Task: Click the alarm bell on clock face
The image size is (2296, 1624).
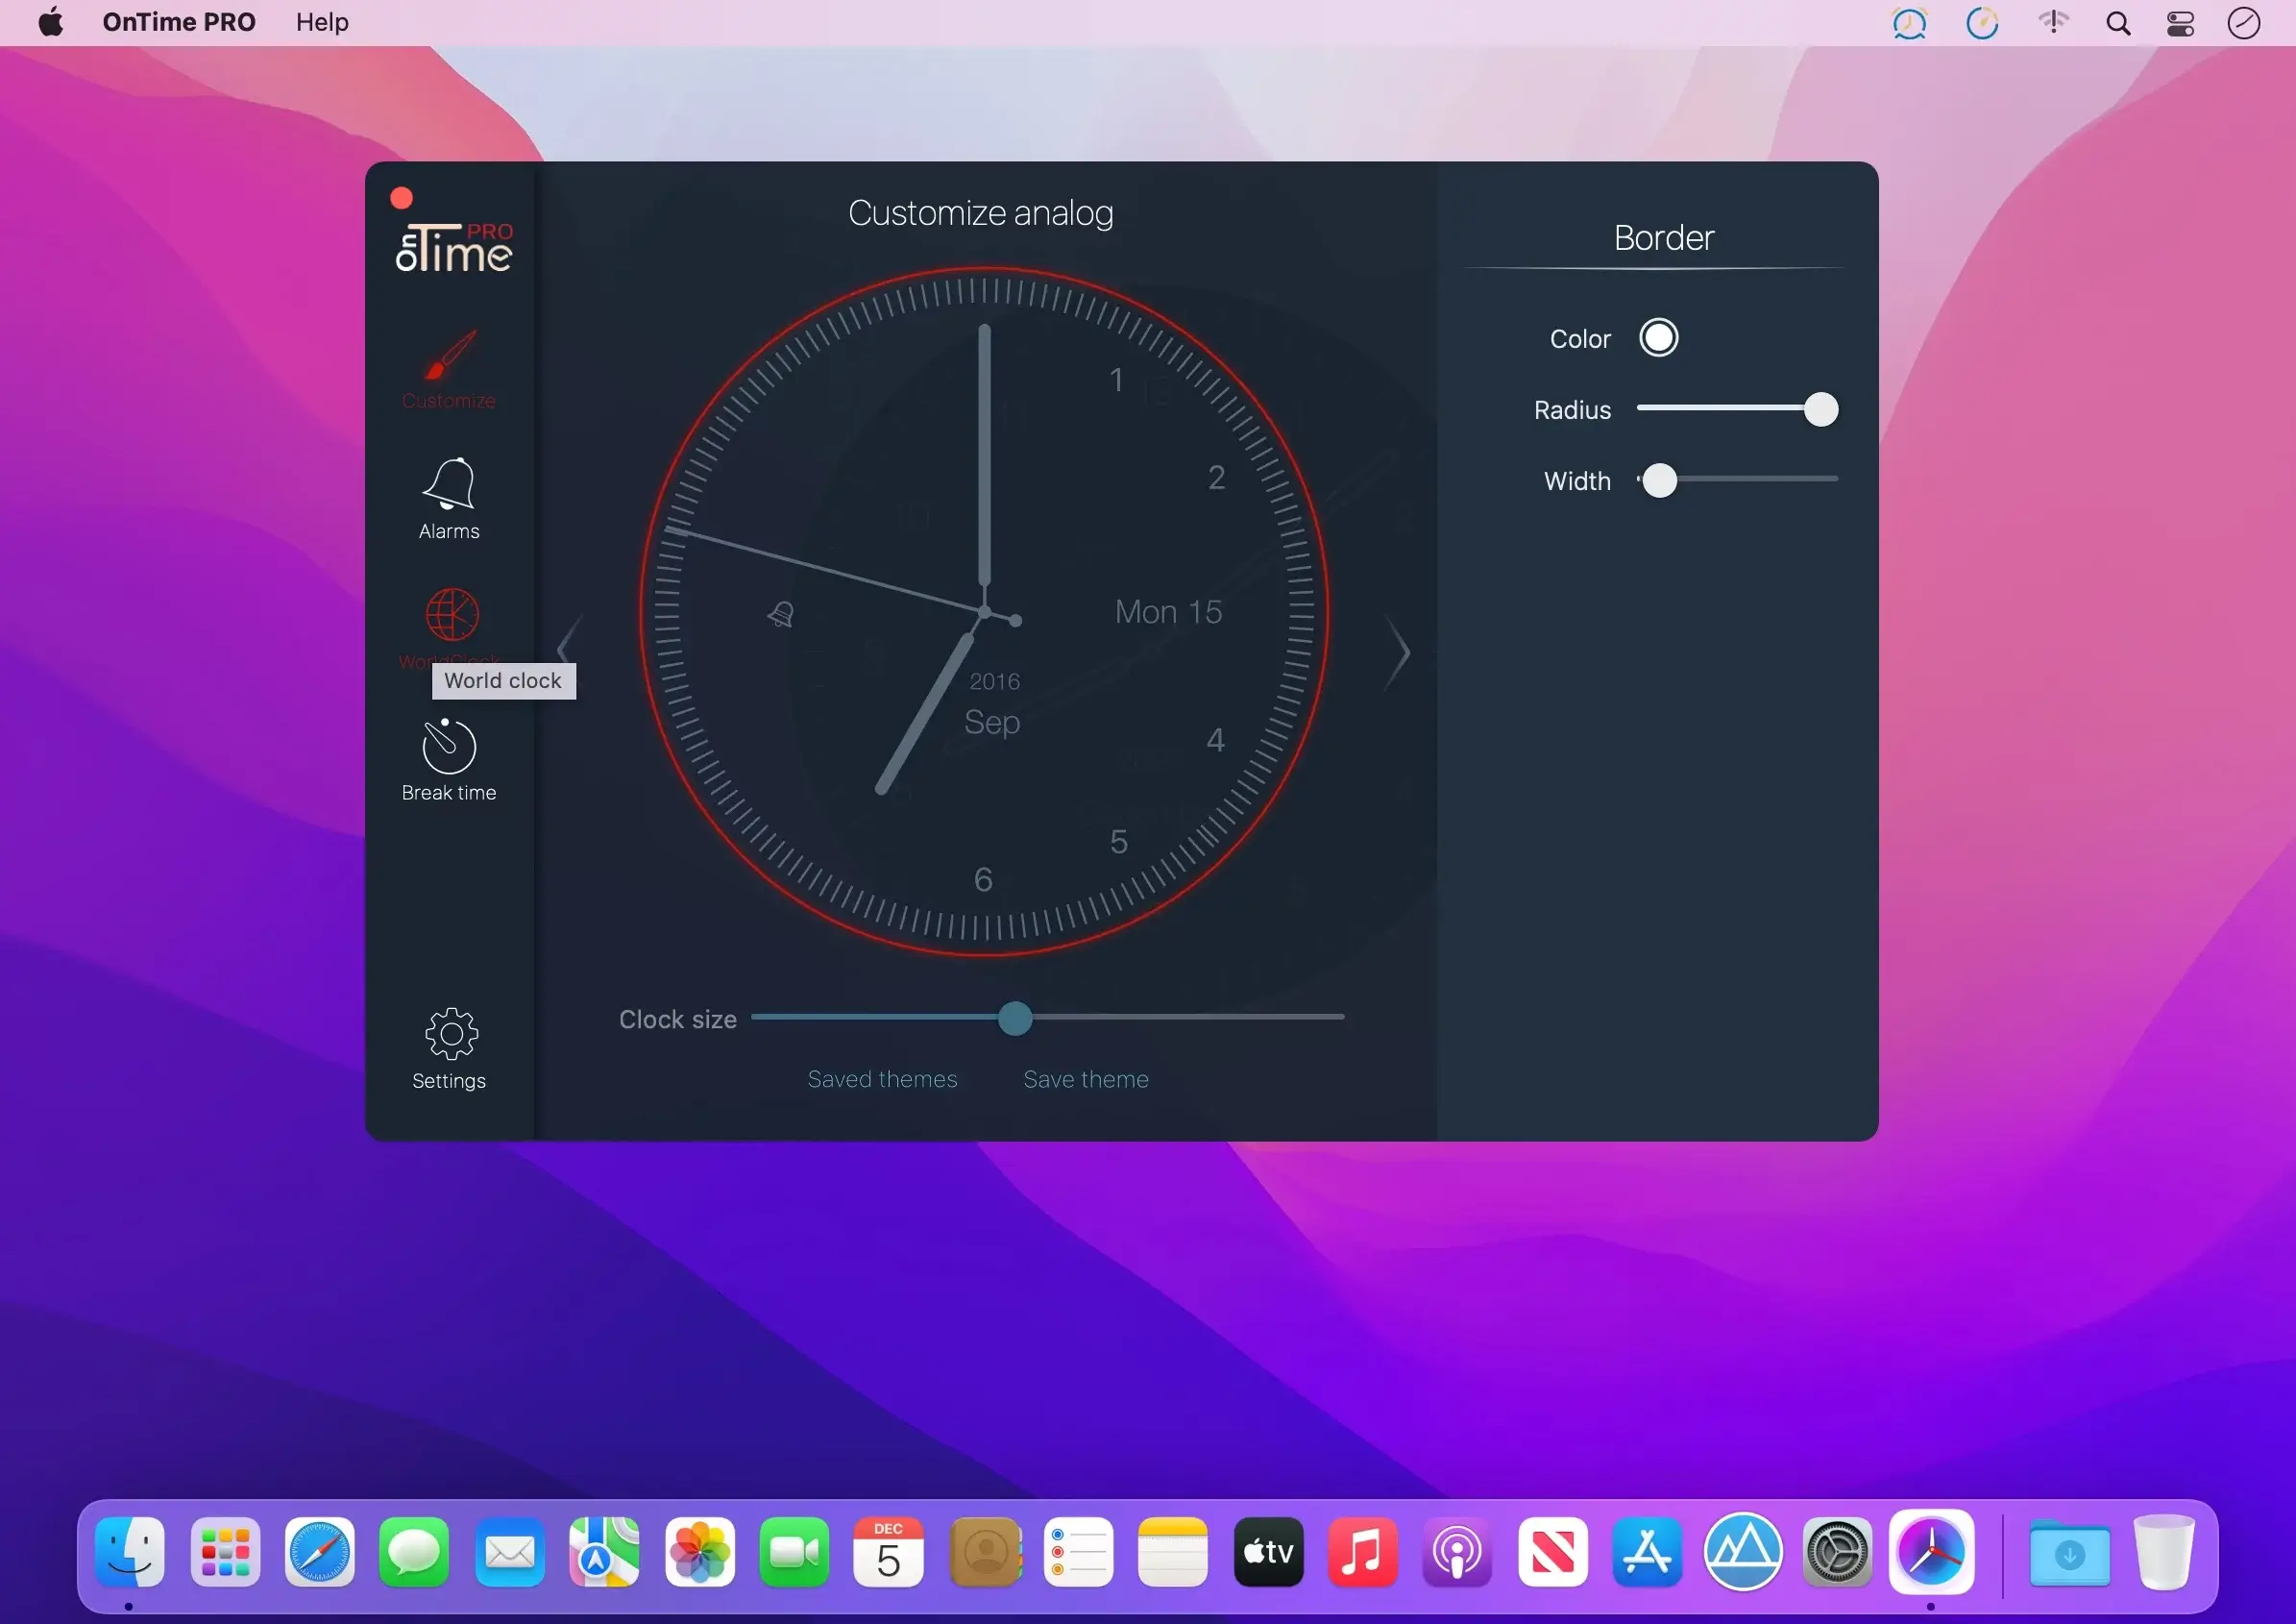Action: tap(781, 613)
